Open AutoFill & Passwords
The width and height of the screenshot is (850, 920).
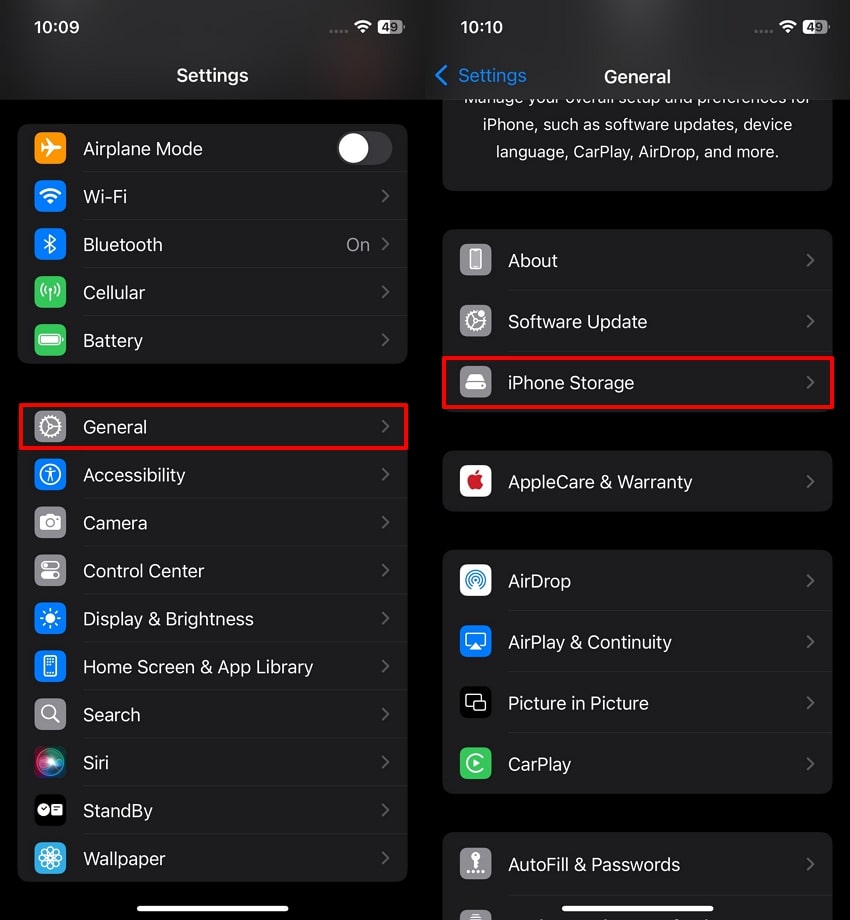click(x=637, y=864)
